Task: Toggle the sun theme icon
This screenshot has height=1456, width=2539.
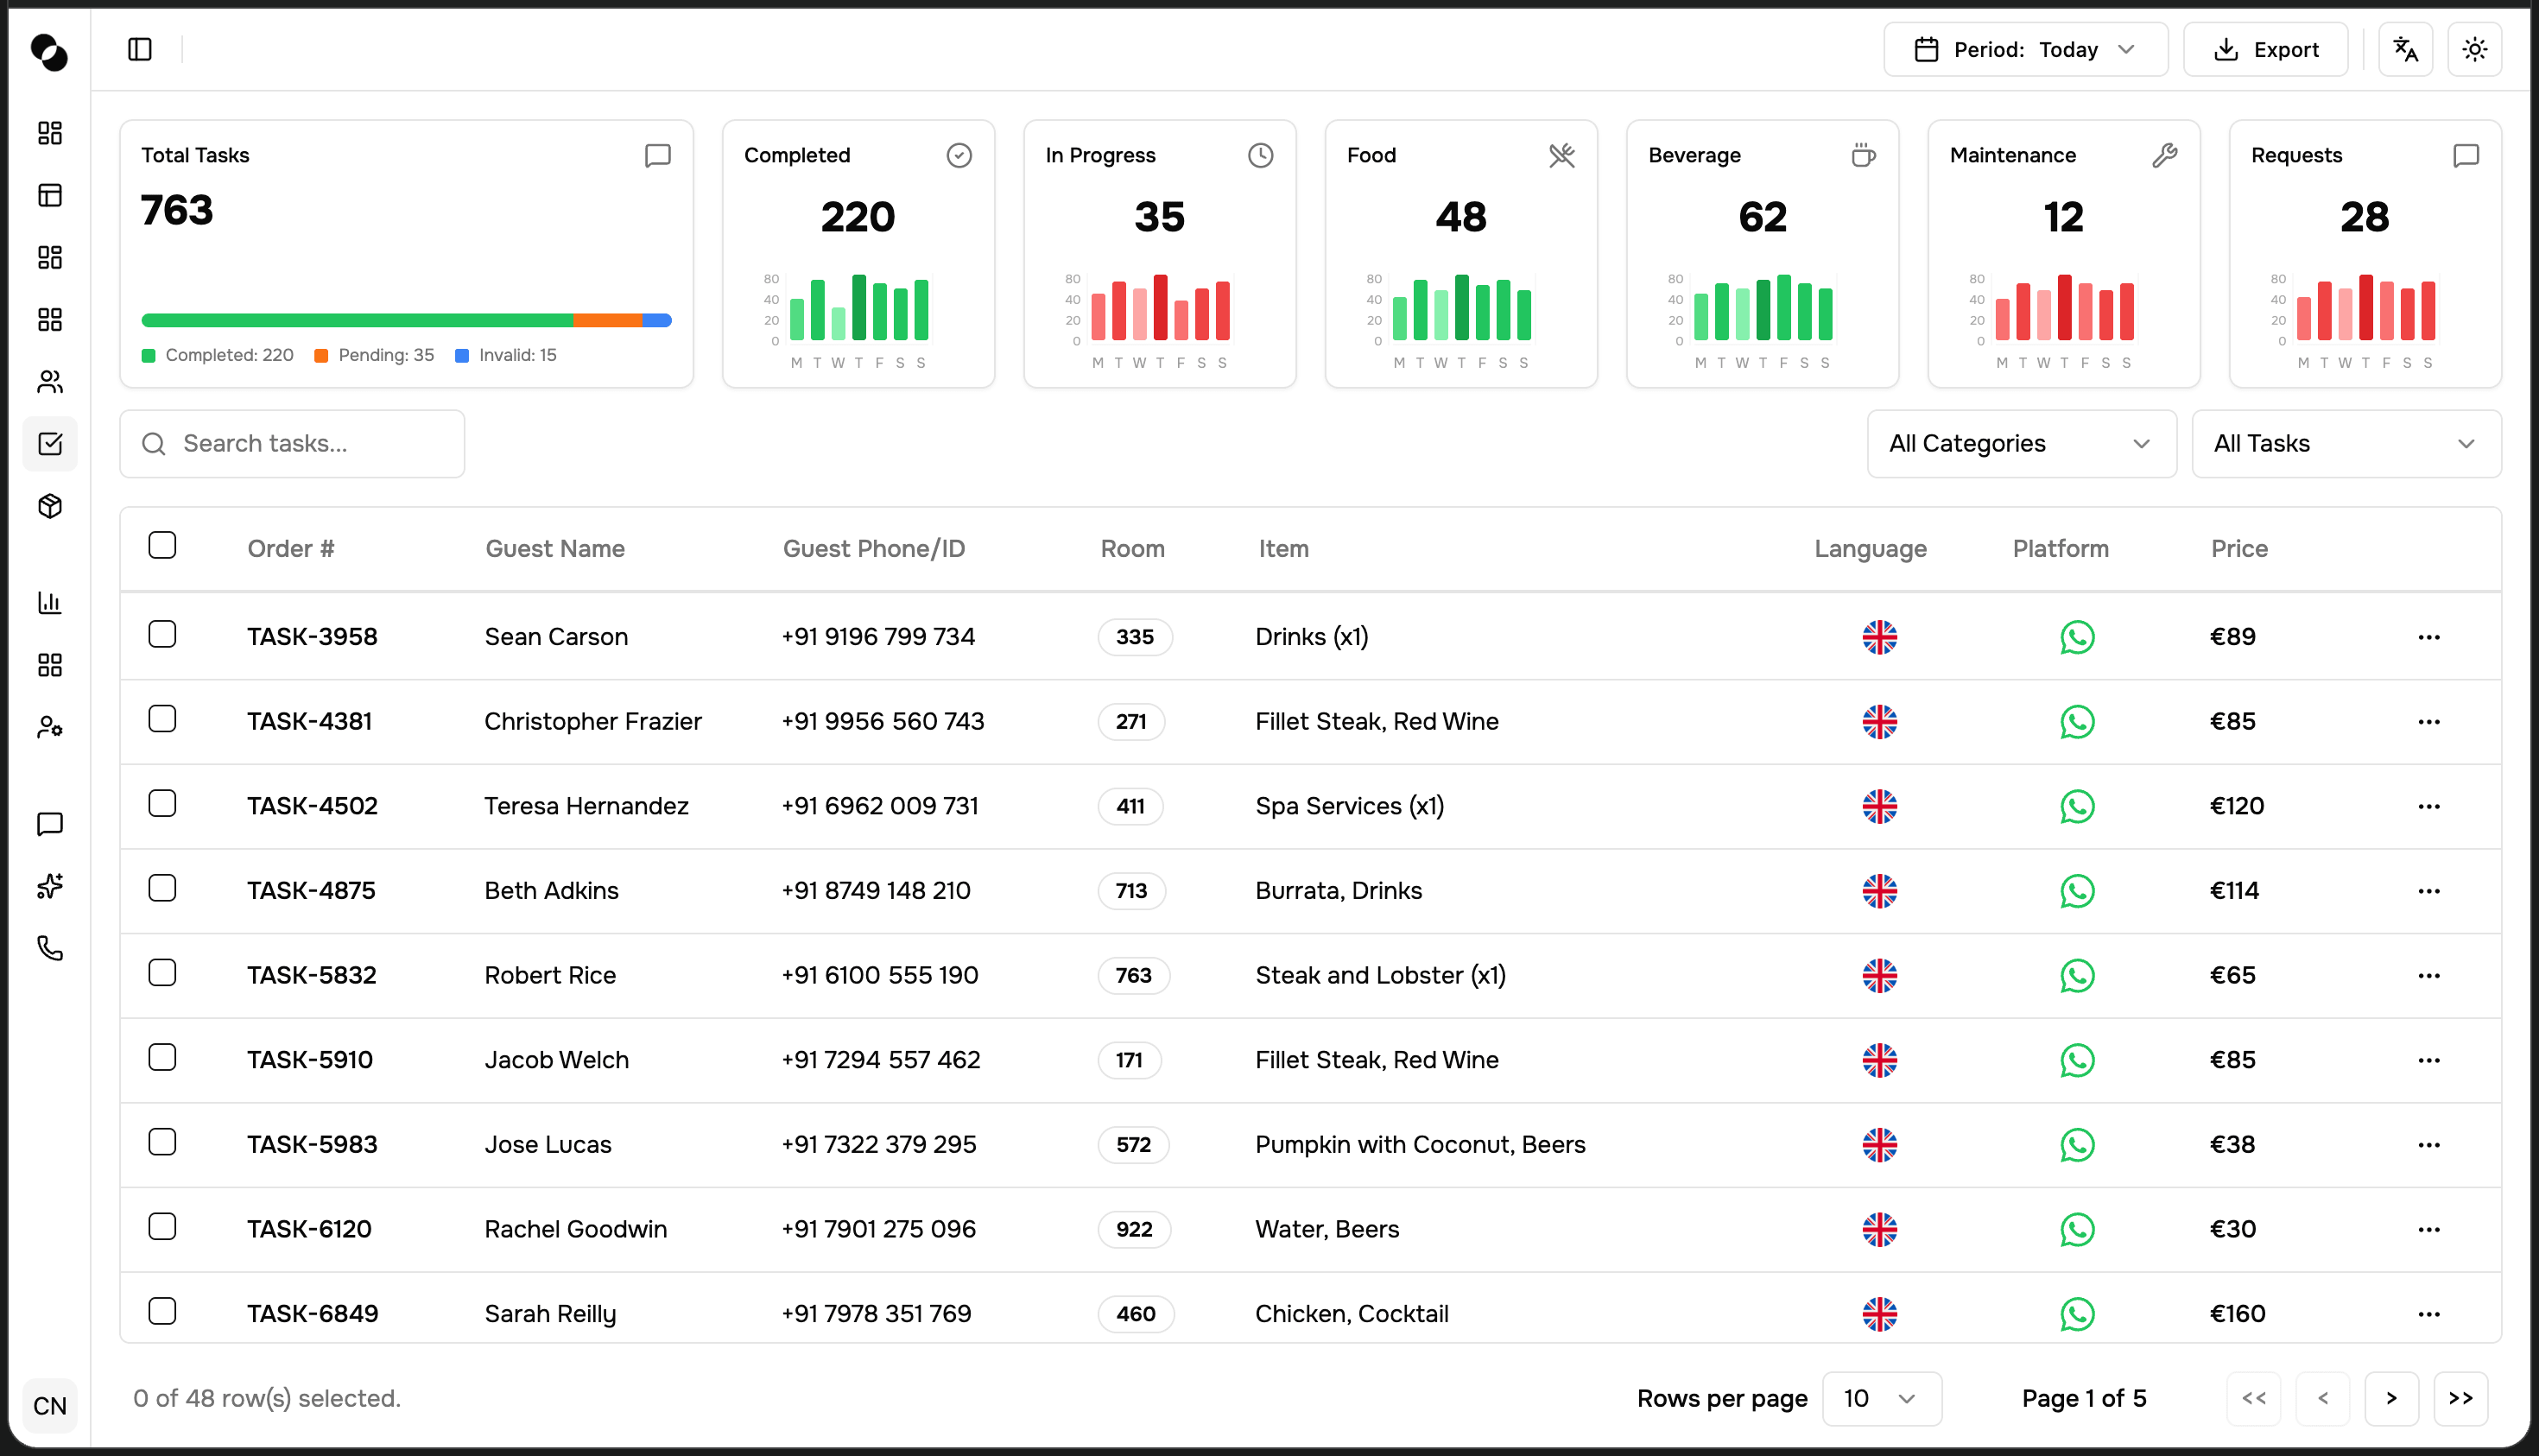Action: tap(2474, 49)
